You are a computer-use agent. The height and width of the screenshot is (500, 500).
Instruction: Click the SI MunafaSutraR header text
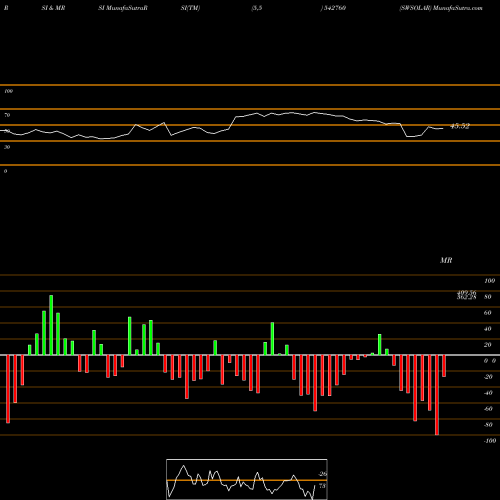pyautogui.click(x=123, y=8)
